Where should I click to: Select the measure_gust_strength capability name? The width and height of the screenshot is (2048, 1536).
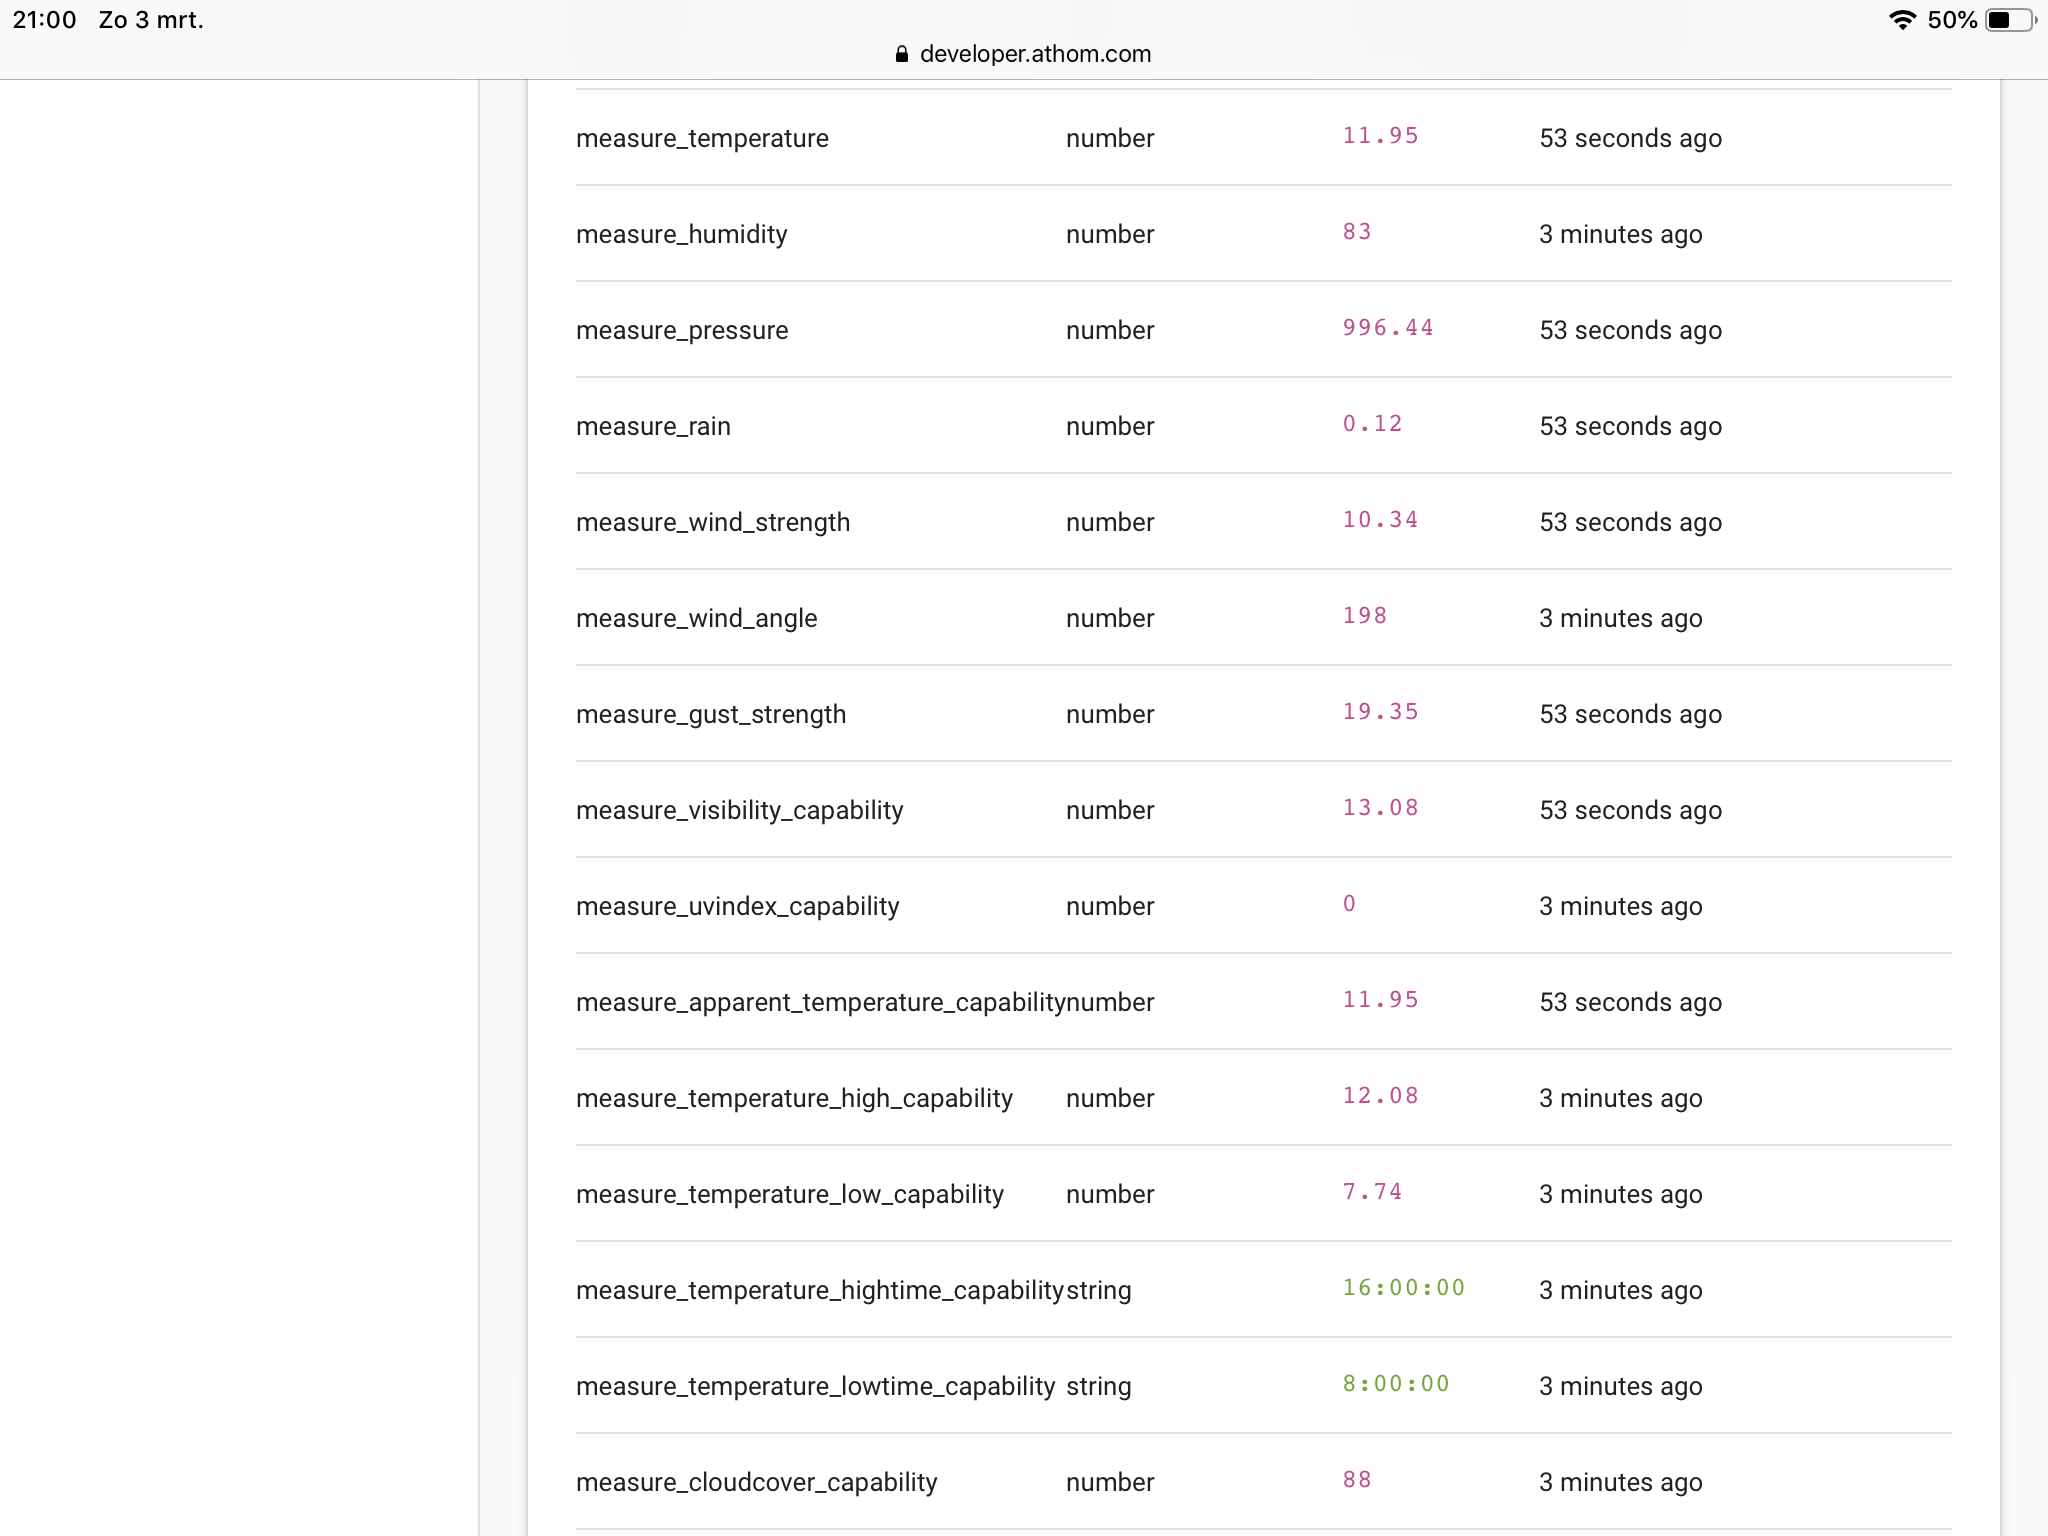pyautogui.click(x=710, y=714)
